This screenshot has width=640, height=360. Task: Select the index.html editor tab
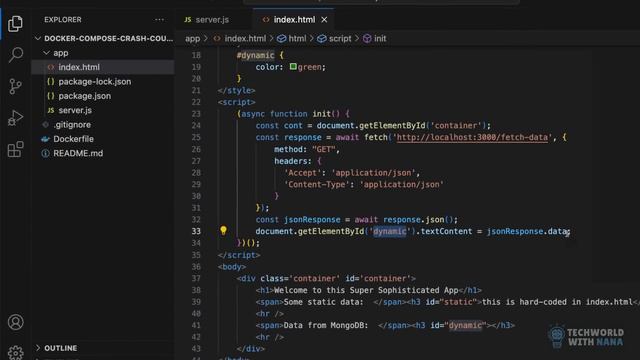tap(294, 20)
